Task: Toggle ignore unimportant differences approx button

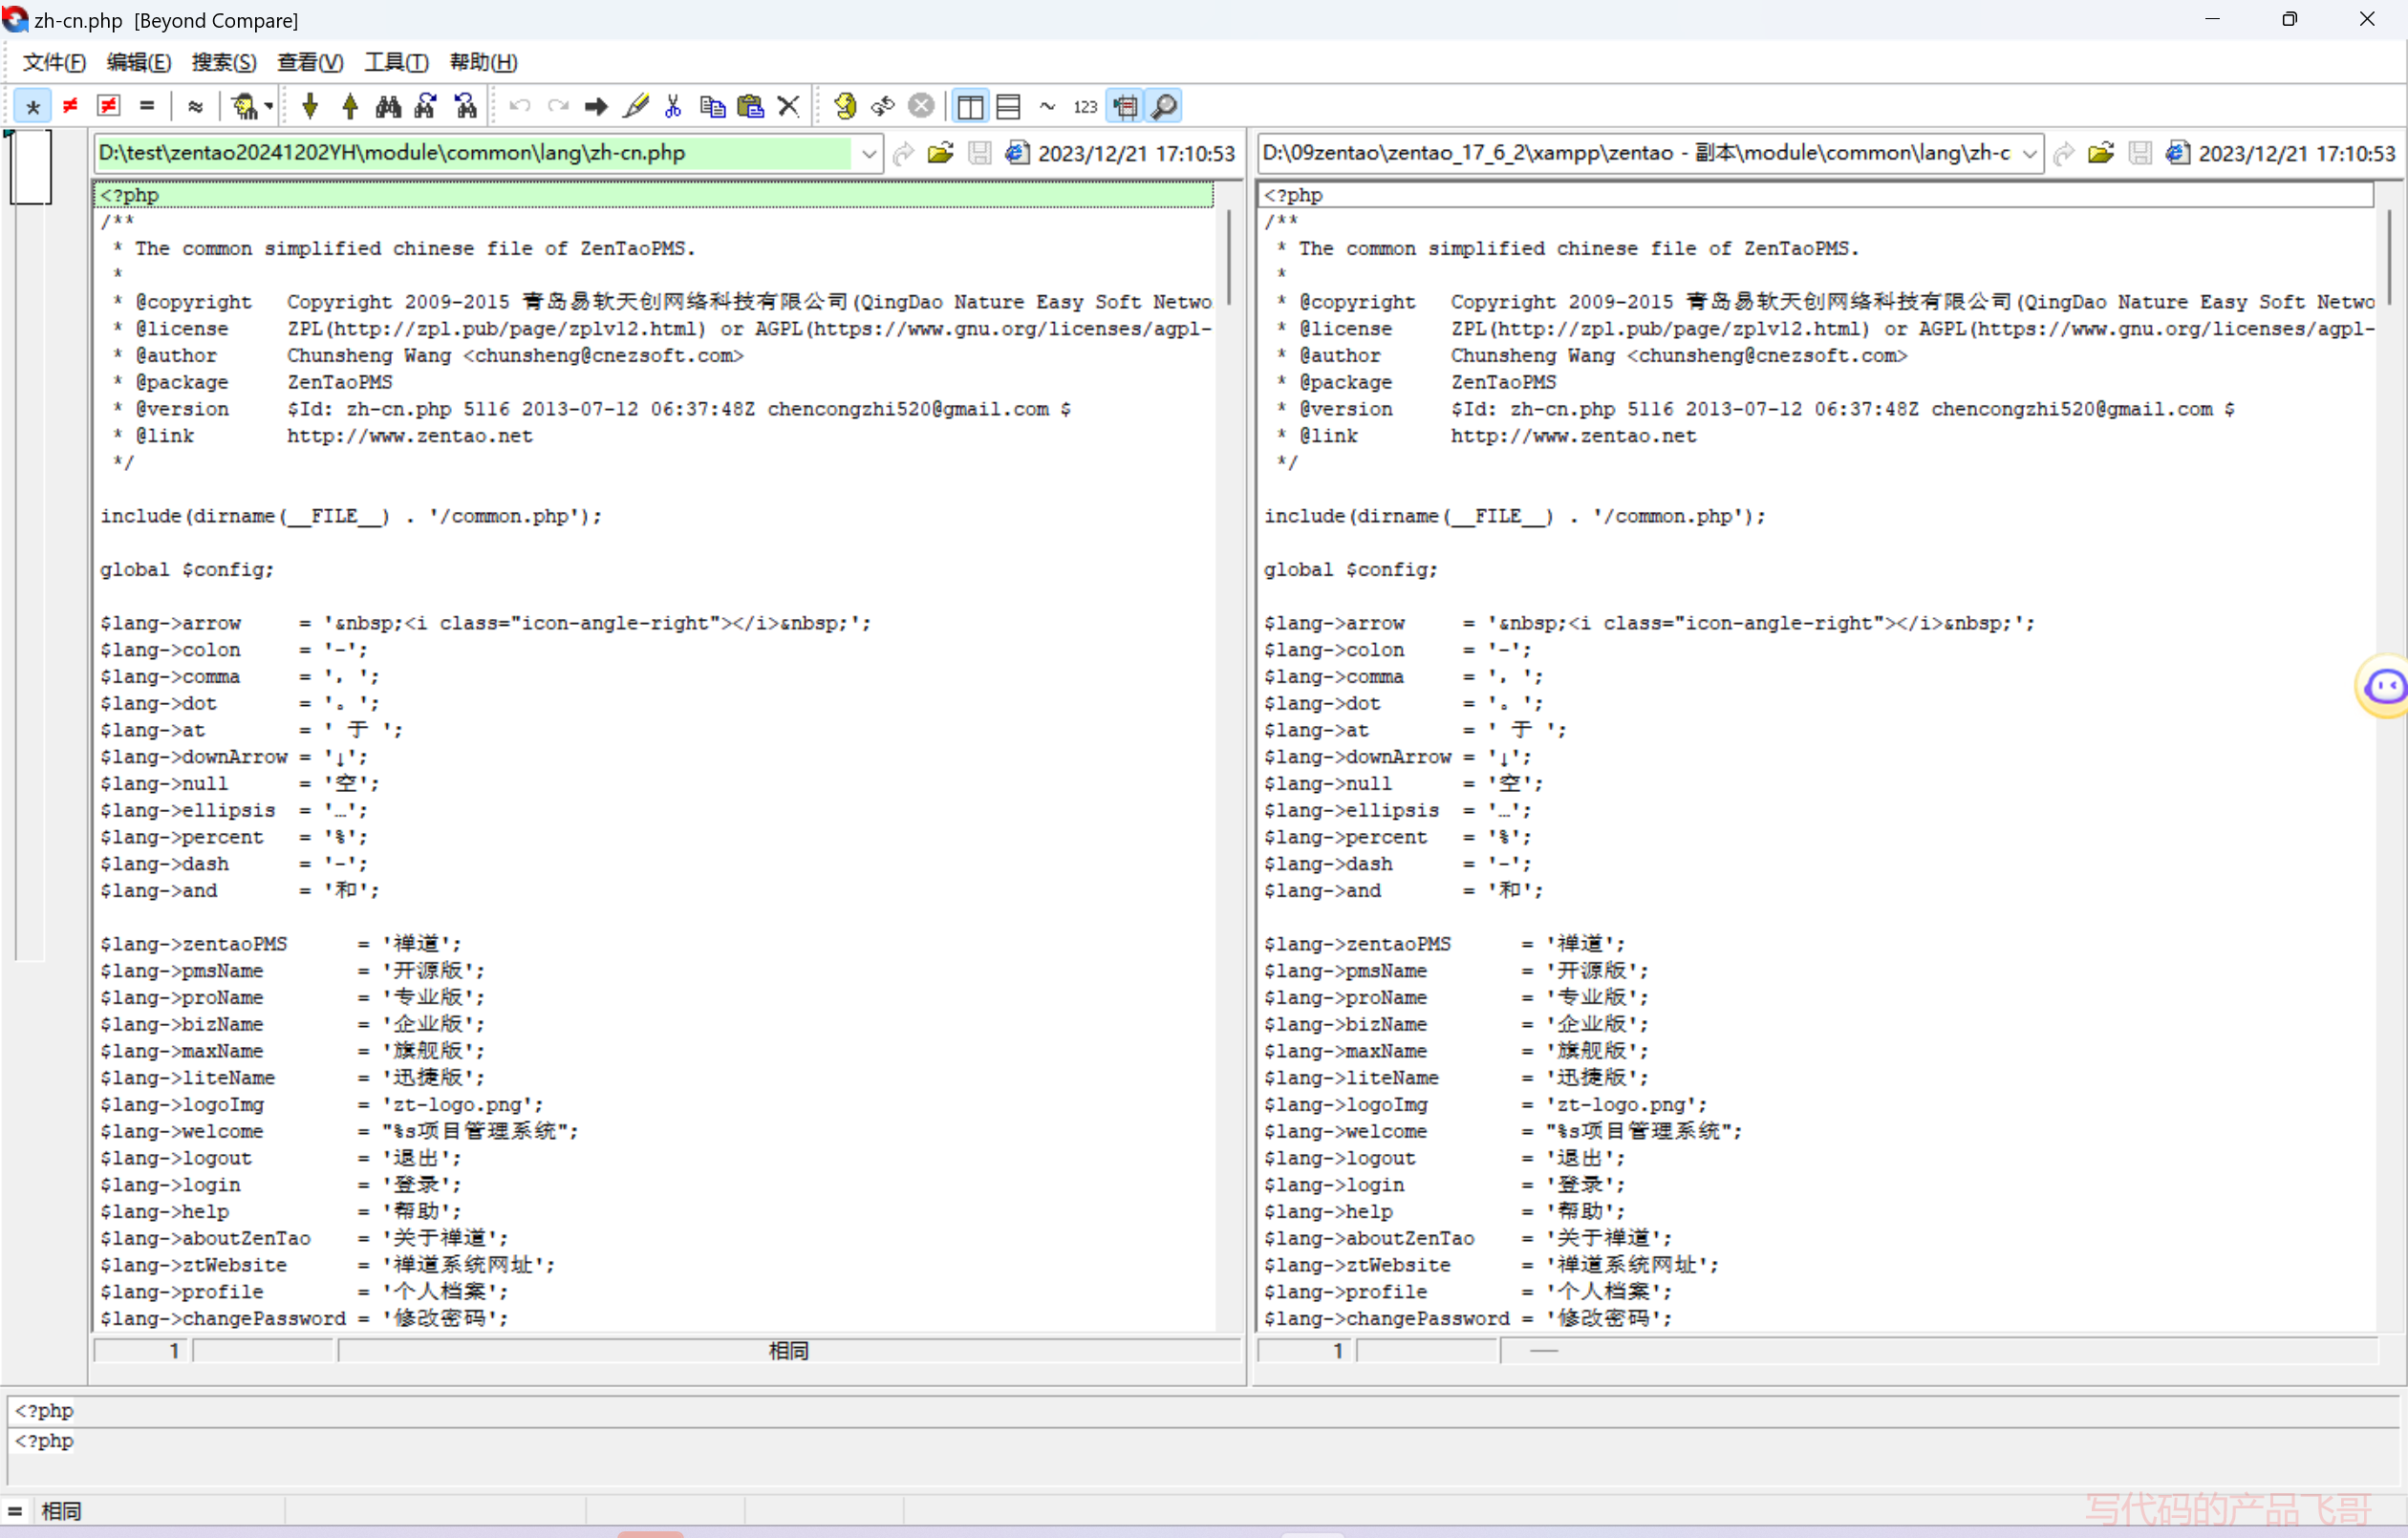Action: click(195, 106)
